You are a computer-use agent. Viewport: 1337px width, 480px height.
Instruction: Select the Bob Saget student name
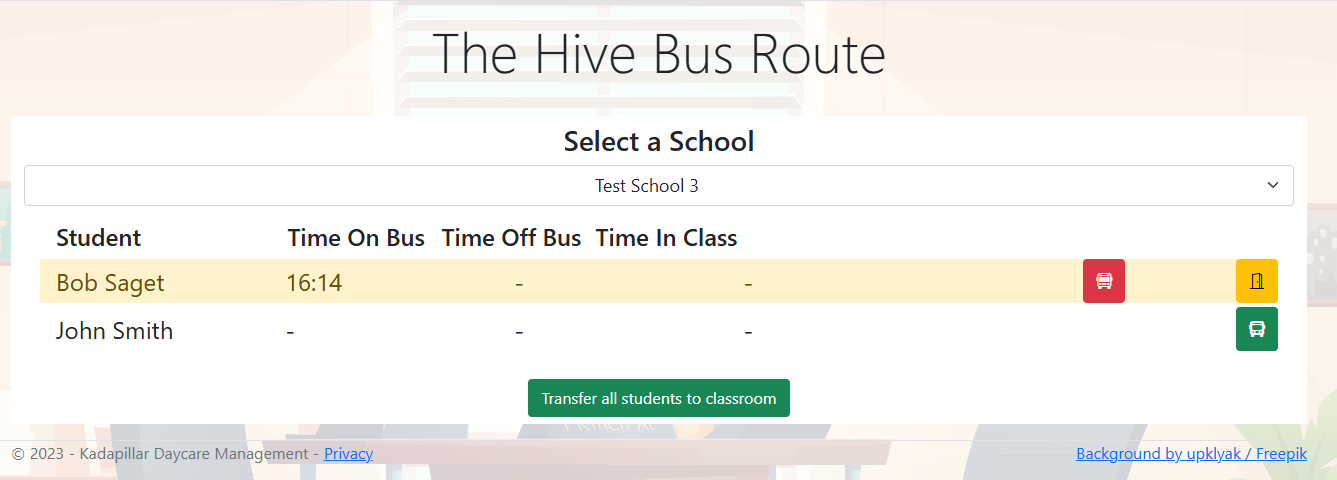coord(110,283)
